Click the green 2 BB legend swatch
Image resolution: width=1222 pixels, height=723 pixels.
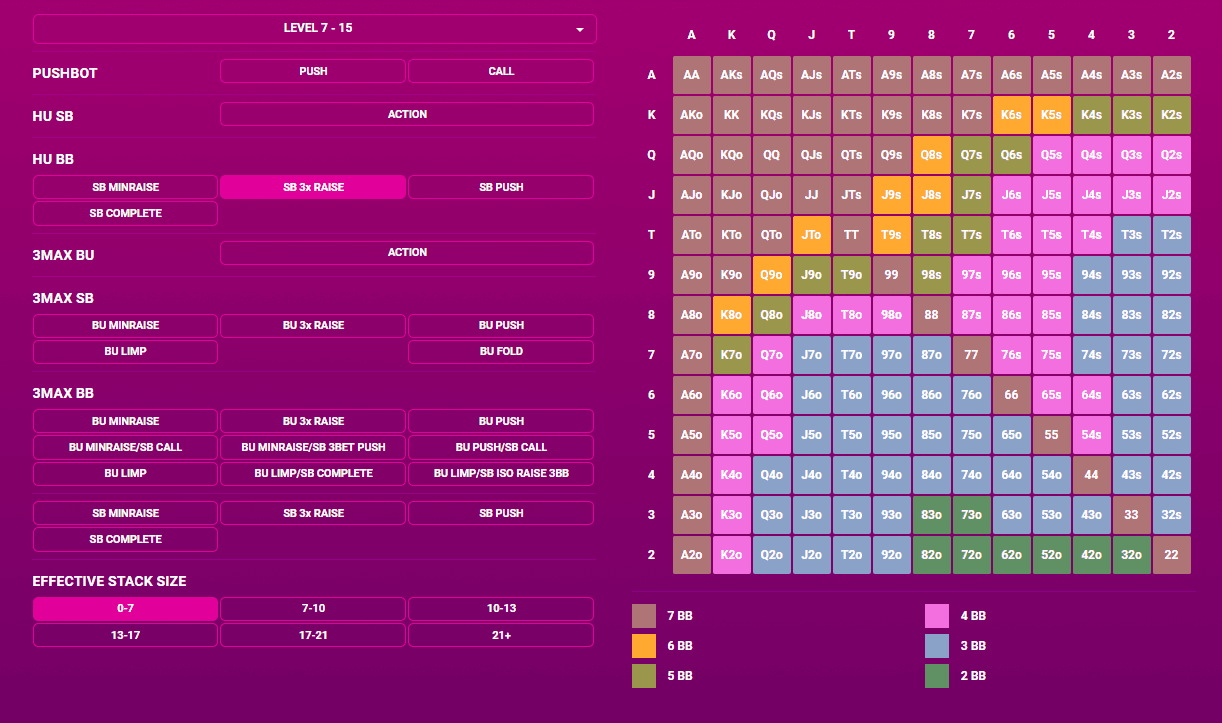(x=937, y=676)
